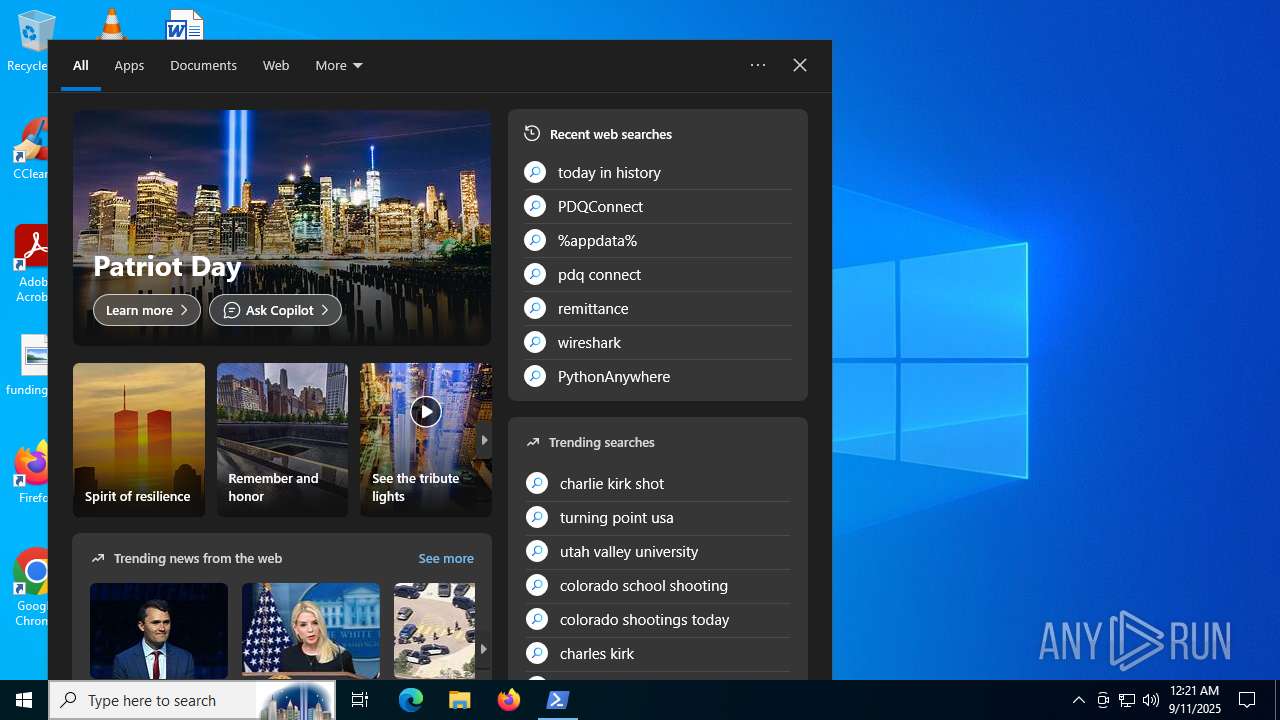Search recent query %appdata%

pos(658,240)
